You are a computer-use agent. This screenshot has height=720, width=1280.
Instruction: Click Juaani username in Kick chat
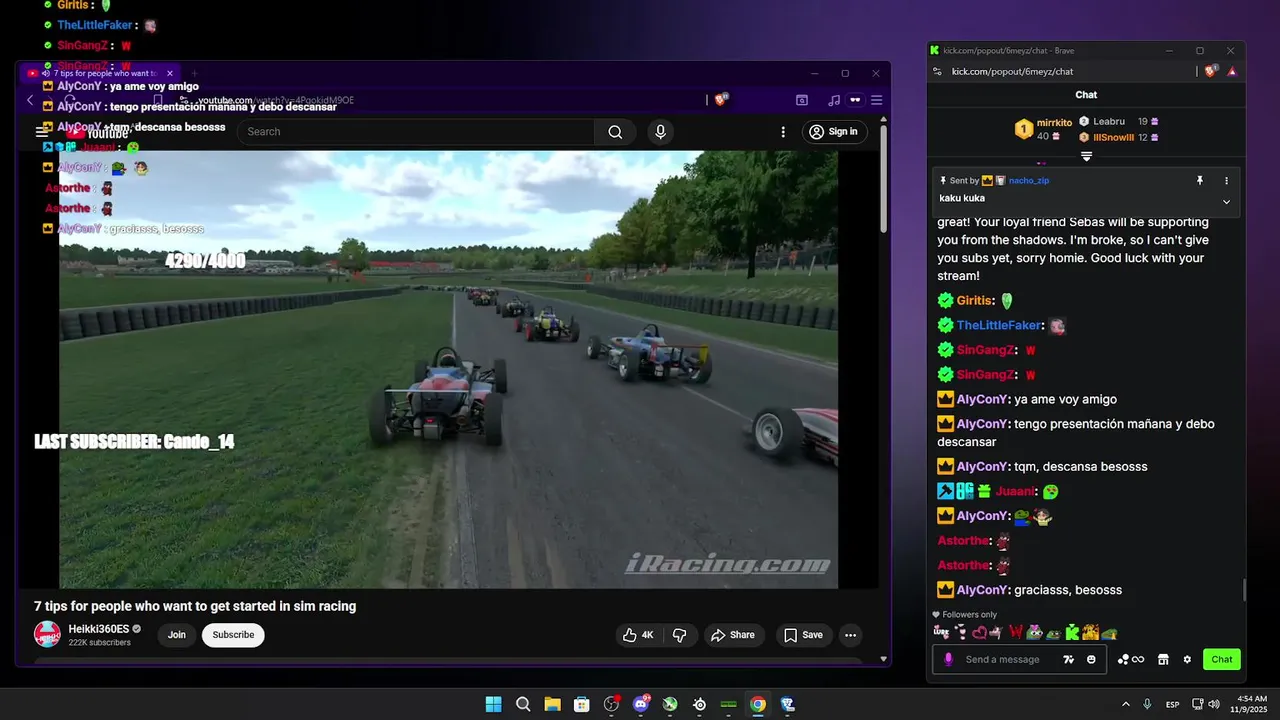[x=1015, y=491]
